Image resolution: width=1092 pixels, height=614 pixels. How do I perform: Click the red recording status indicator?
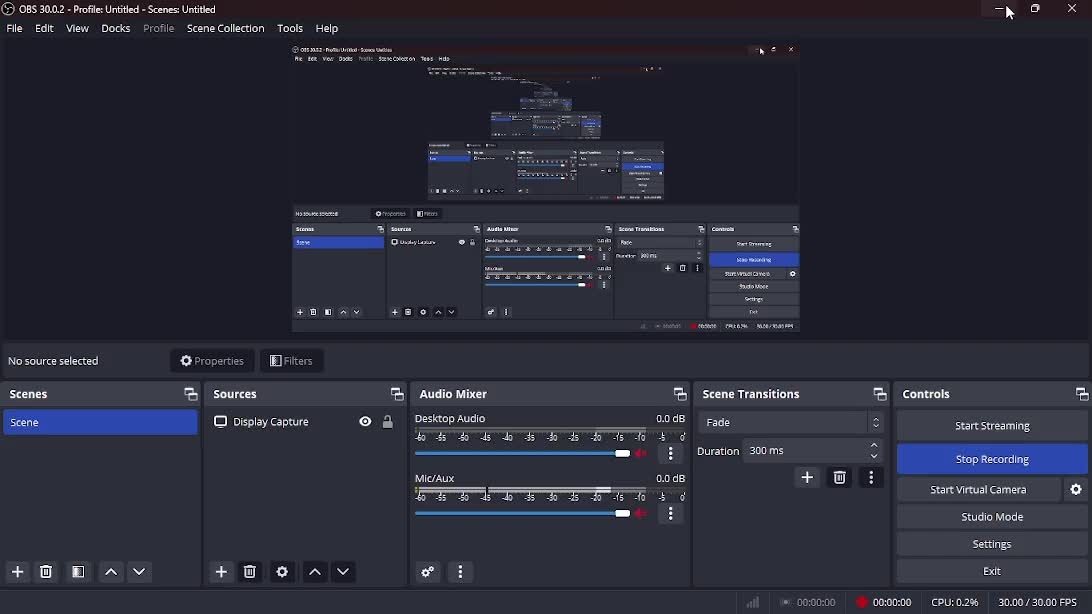861,602
